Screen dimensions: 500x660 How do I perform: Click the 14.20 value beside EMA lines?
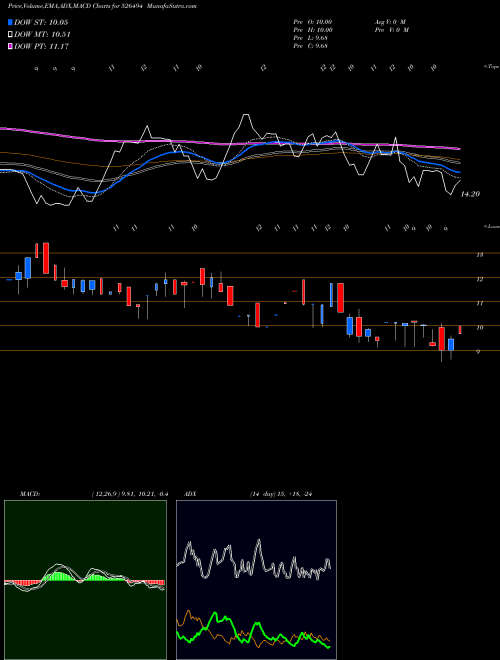click(470, 194)
